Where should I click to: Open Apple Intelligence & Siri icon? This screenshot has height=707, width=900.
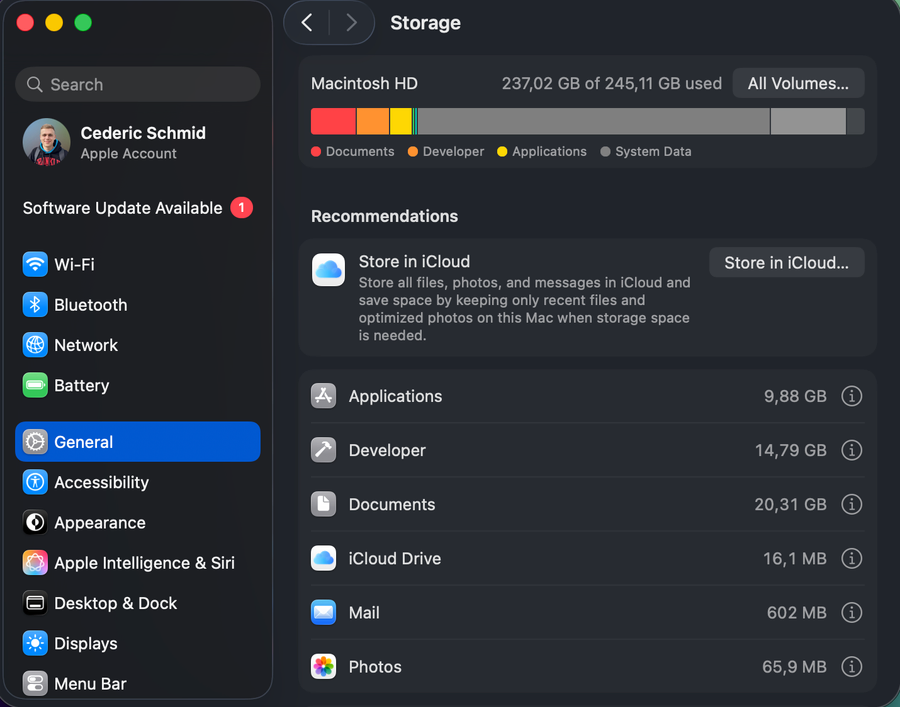35,562
